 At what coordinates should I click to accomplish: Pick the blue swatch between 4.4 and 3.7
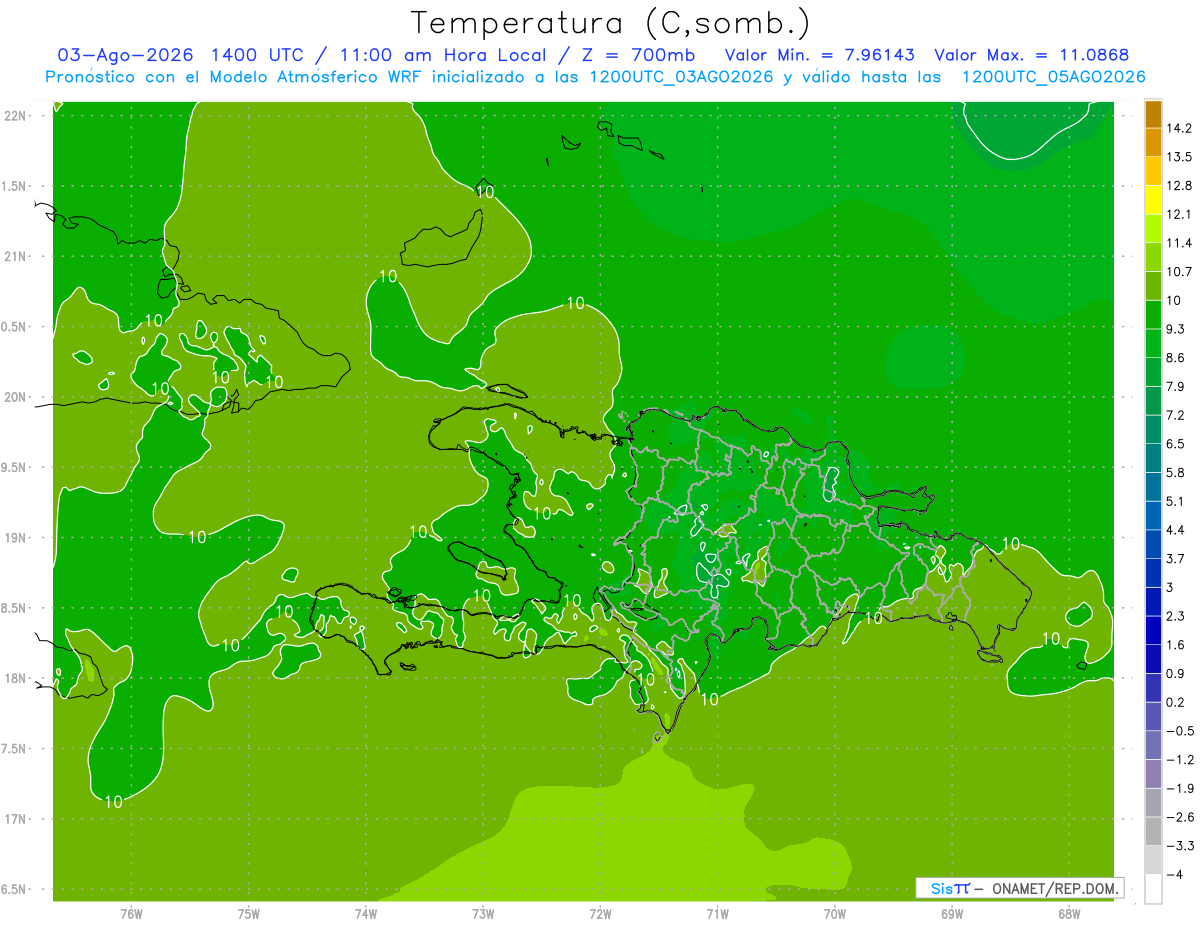point(1153,543)
